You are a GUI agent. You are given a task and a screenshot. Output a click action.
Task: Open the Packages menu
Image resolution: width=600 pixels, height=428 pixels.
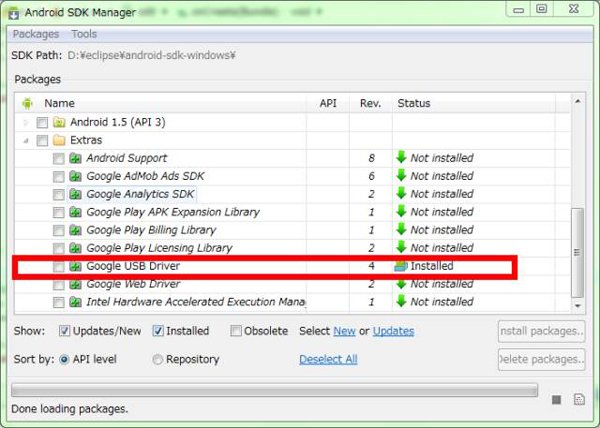[36, 34]
